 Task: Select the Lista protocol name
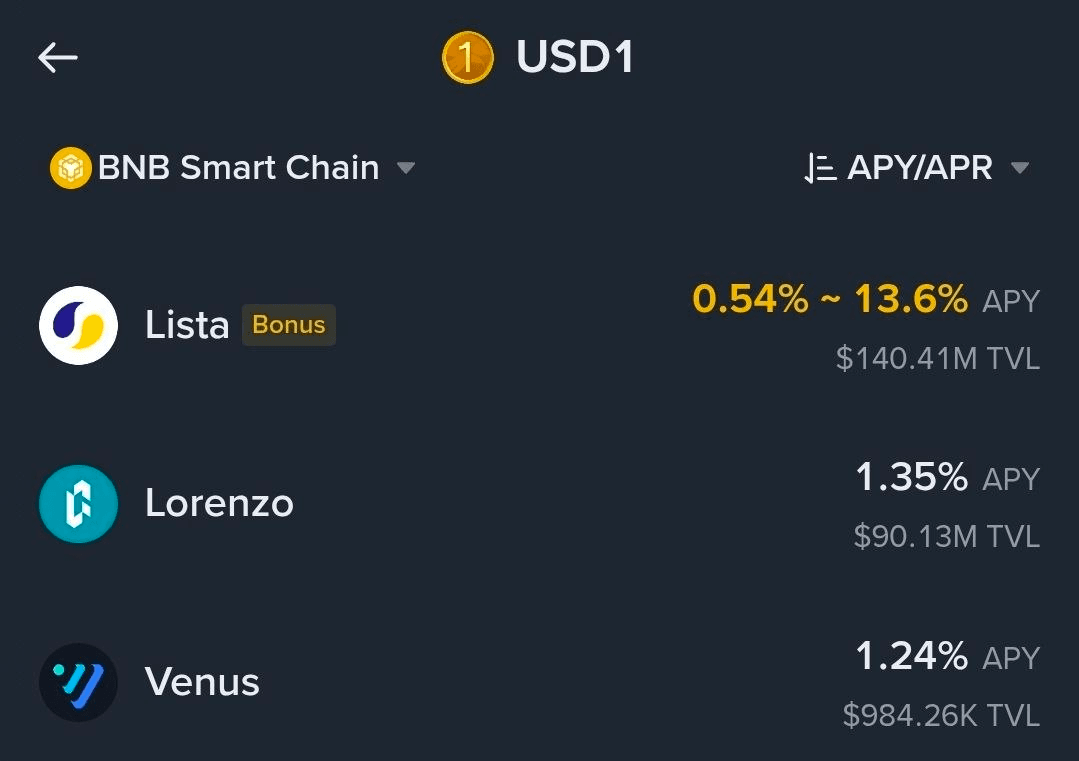(187, 325)
